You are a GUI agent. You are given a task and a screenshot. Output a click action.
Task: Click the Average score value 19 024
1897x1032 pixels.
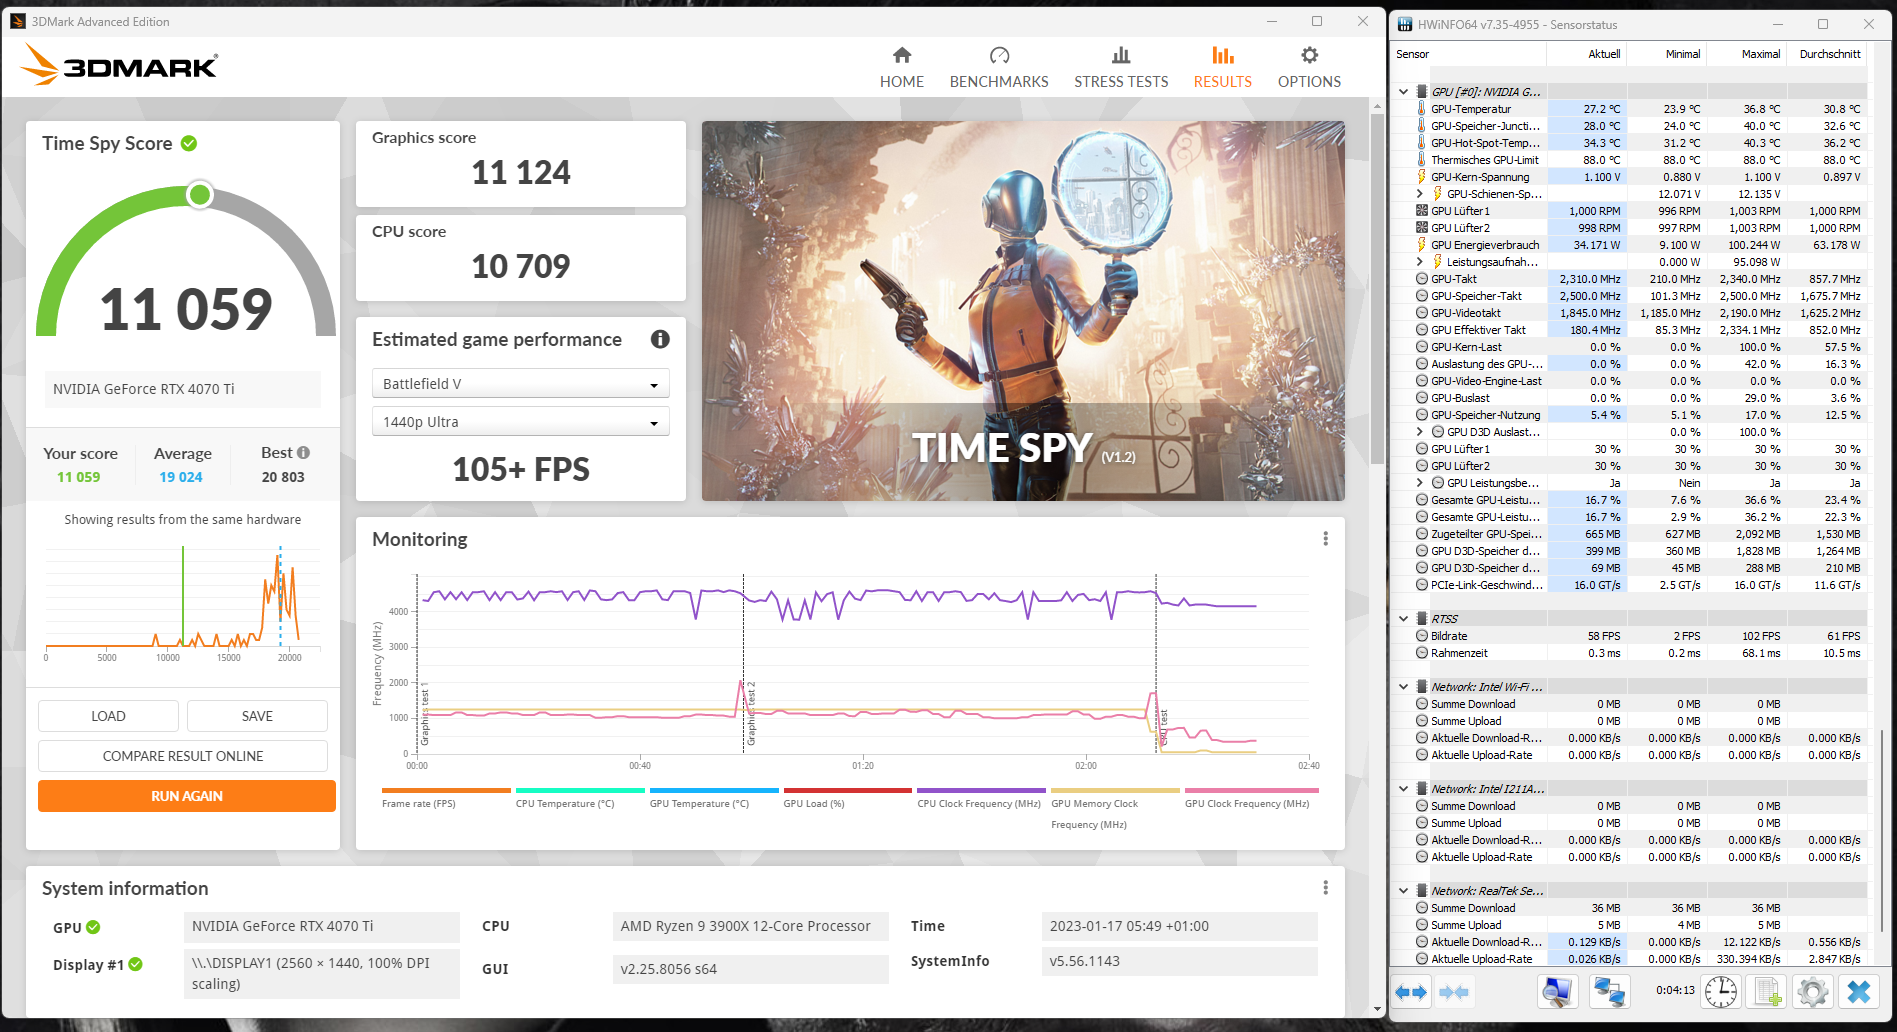coord(181,477)
